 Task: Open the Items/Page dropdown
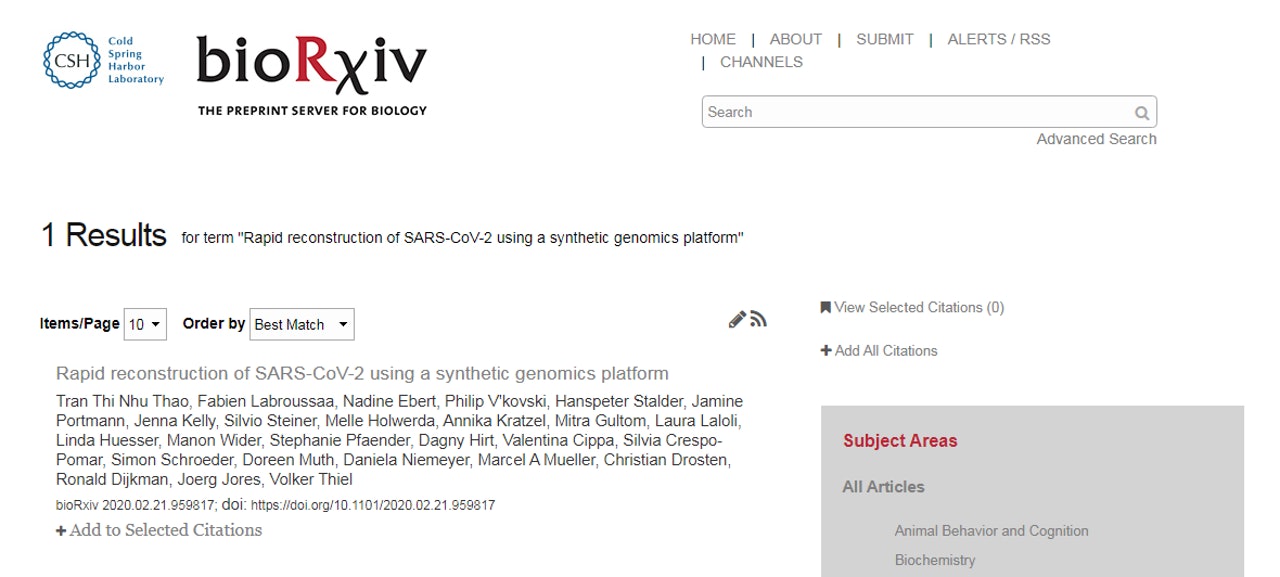(x=145, y=324)
